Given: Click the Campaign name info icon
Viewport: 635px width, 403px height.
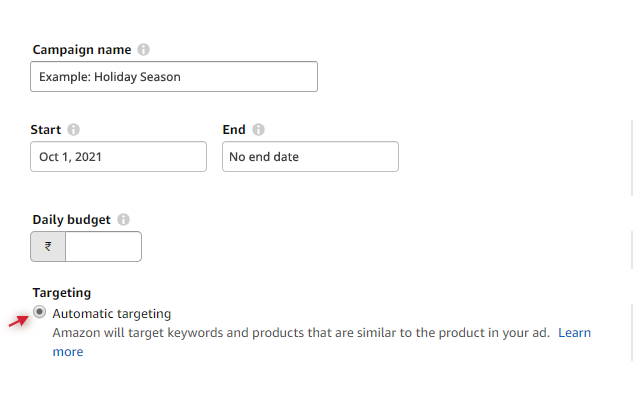Looking at the screenshot, I should click(x=144, y=49).
